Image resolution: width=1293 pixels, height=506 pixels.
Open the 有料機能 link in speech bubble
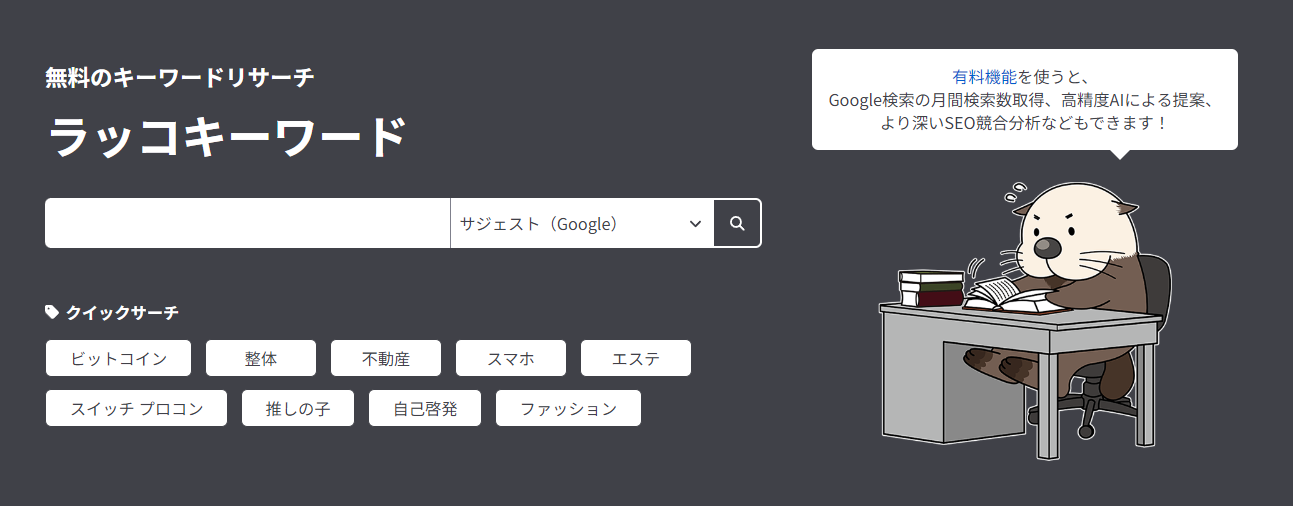[x=985, y=77]
